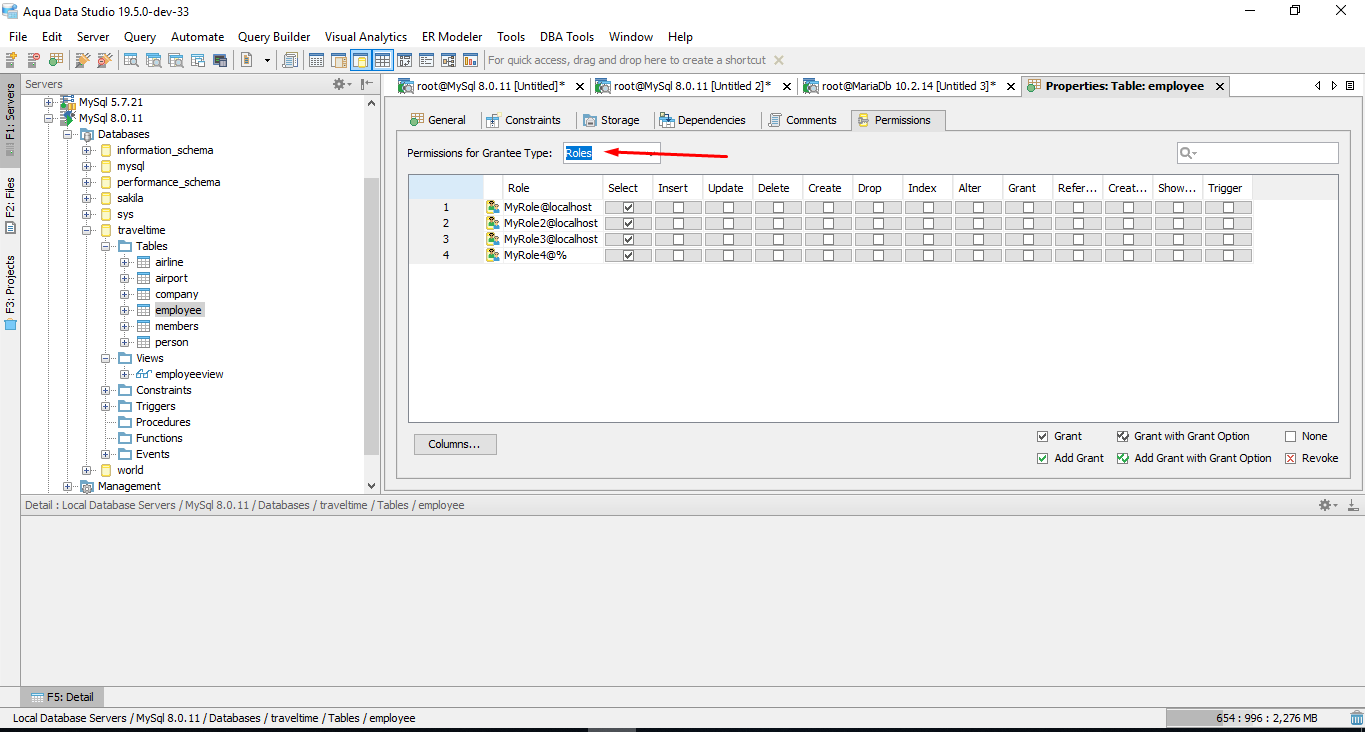This screenshot has height=732, width=1365.
Task: Check Trigger permission for MyRole@localhost
Action: click(x=1228, y=207)
